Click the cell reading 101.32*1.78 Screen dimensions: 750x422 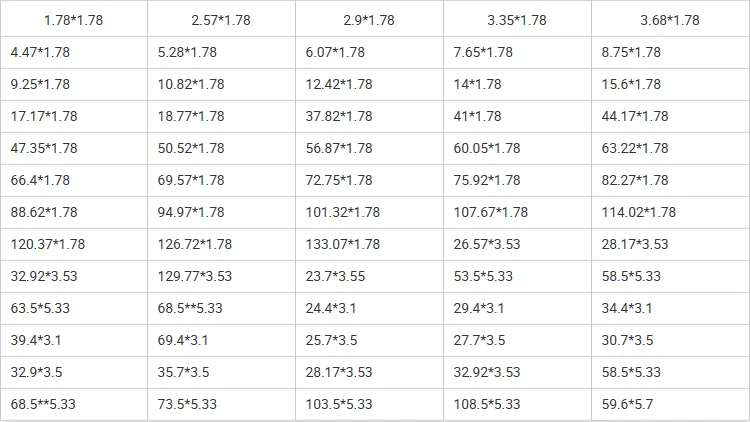click(369, 212)
